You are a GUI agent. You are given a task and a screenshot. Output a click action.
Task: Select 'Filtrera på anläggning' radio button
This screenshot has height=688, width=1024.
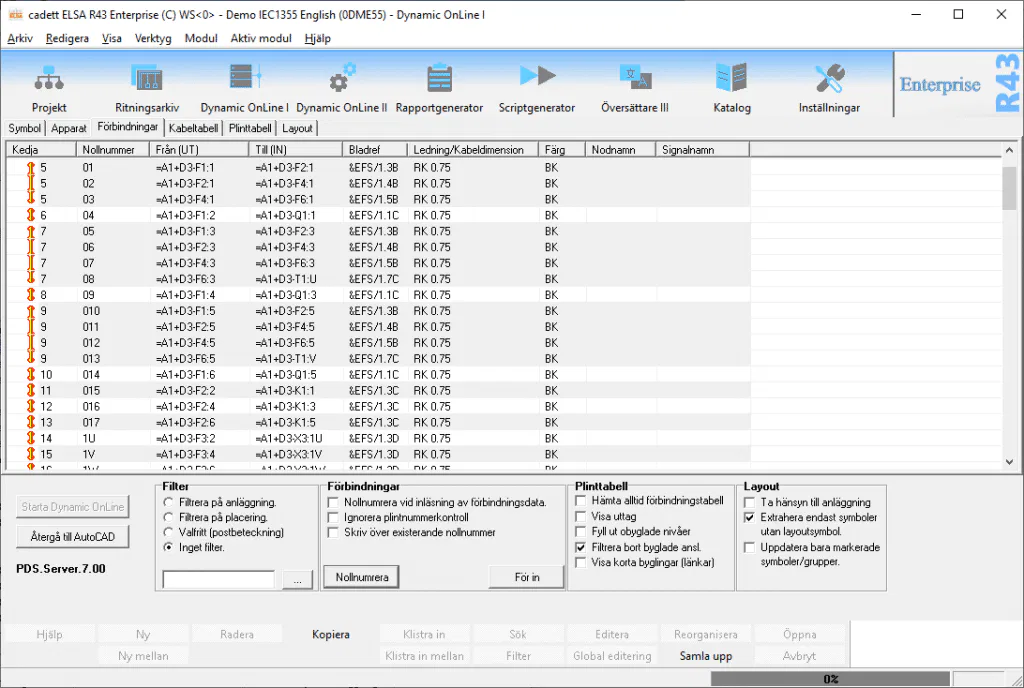[168, 503]
